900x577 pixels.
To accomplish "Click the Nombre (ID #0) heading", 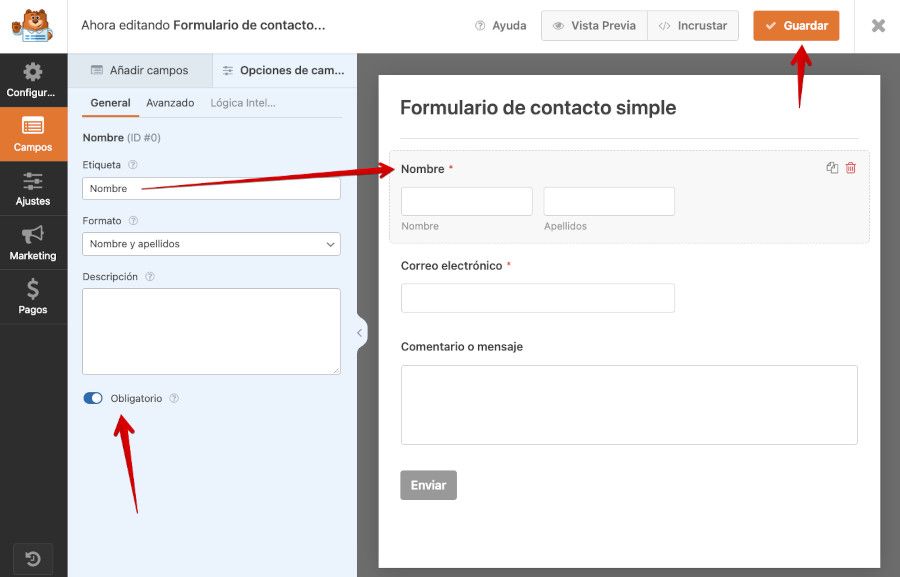I will [x=122, y=138].
